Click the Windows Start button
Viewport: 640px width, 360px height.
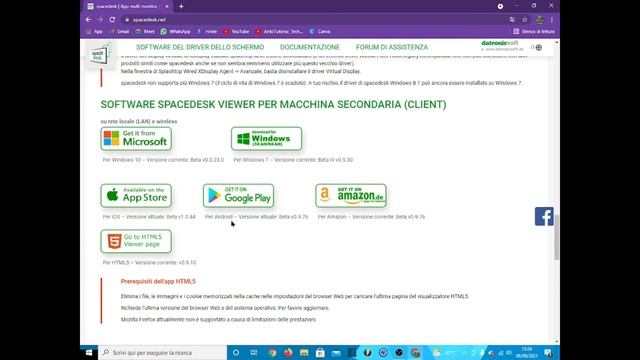pos(89,352)
